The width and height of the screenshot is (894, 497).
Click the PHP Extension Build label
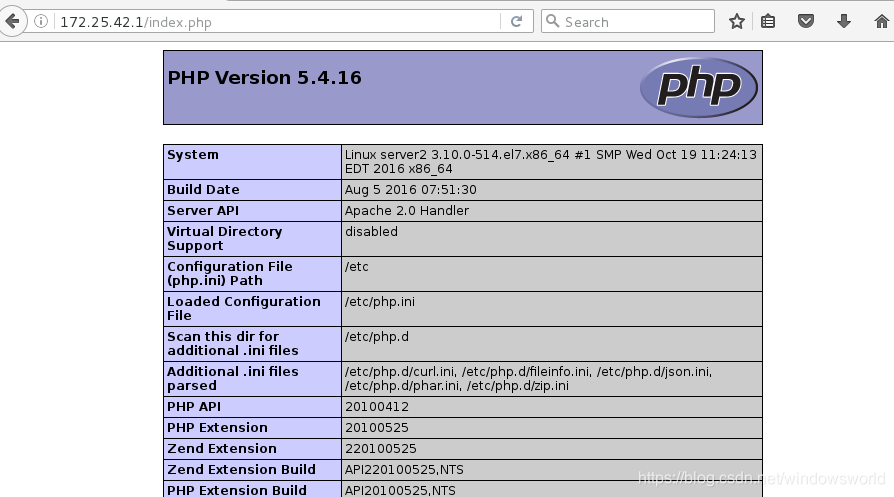pos(237,490)
